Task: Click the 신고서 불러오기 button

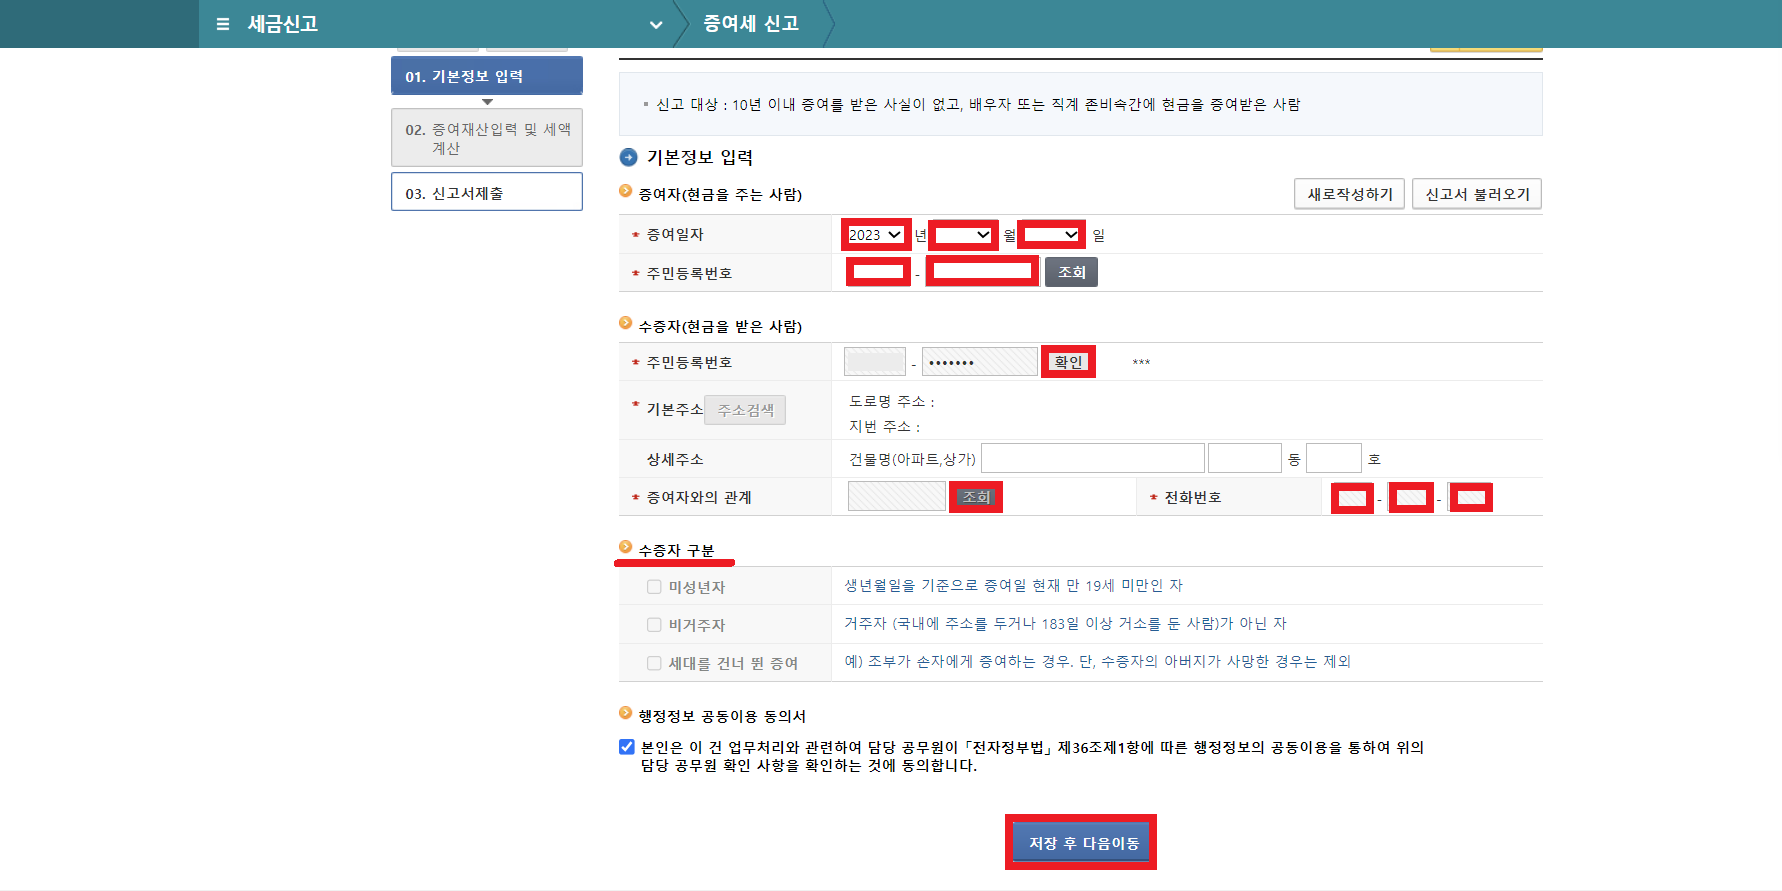Action: click(x=1477, y=194)
